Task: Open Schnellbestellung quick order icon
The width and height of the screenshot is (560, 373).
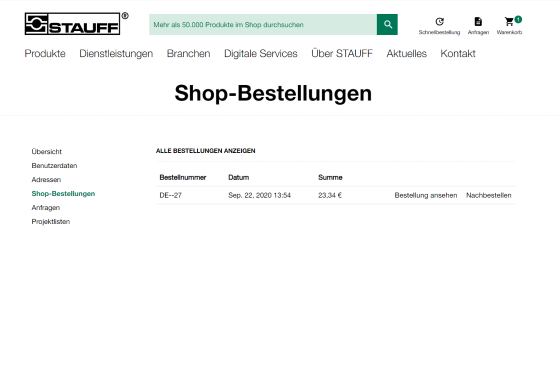Action: click(439, 22)
